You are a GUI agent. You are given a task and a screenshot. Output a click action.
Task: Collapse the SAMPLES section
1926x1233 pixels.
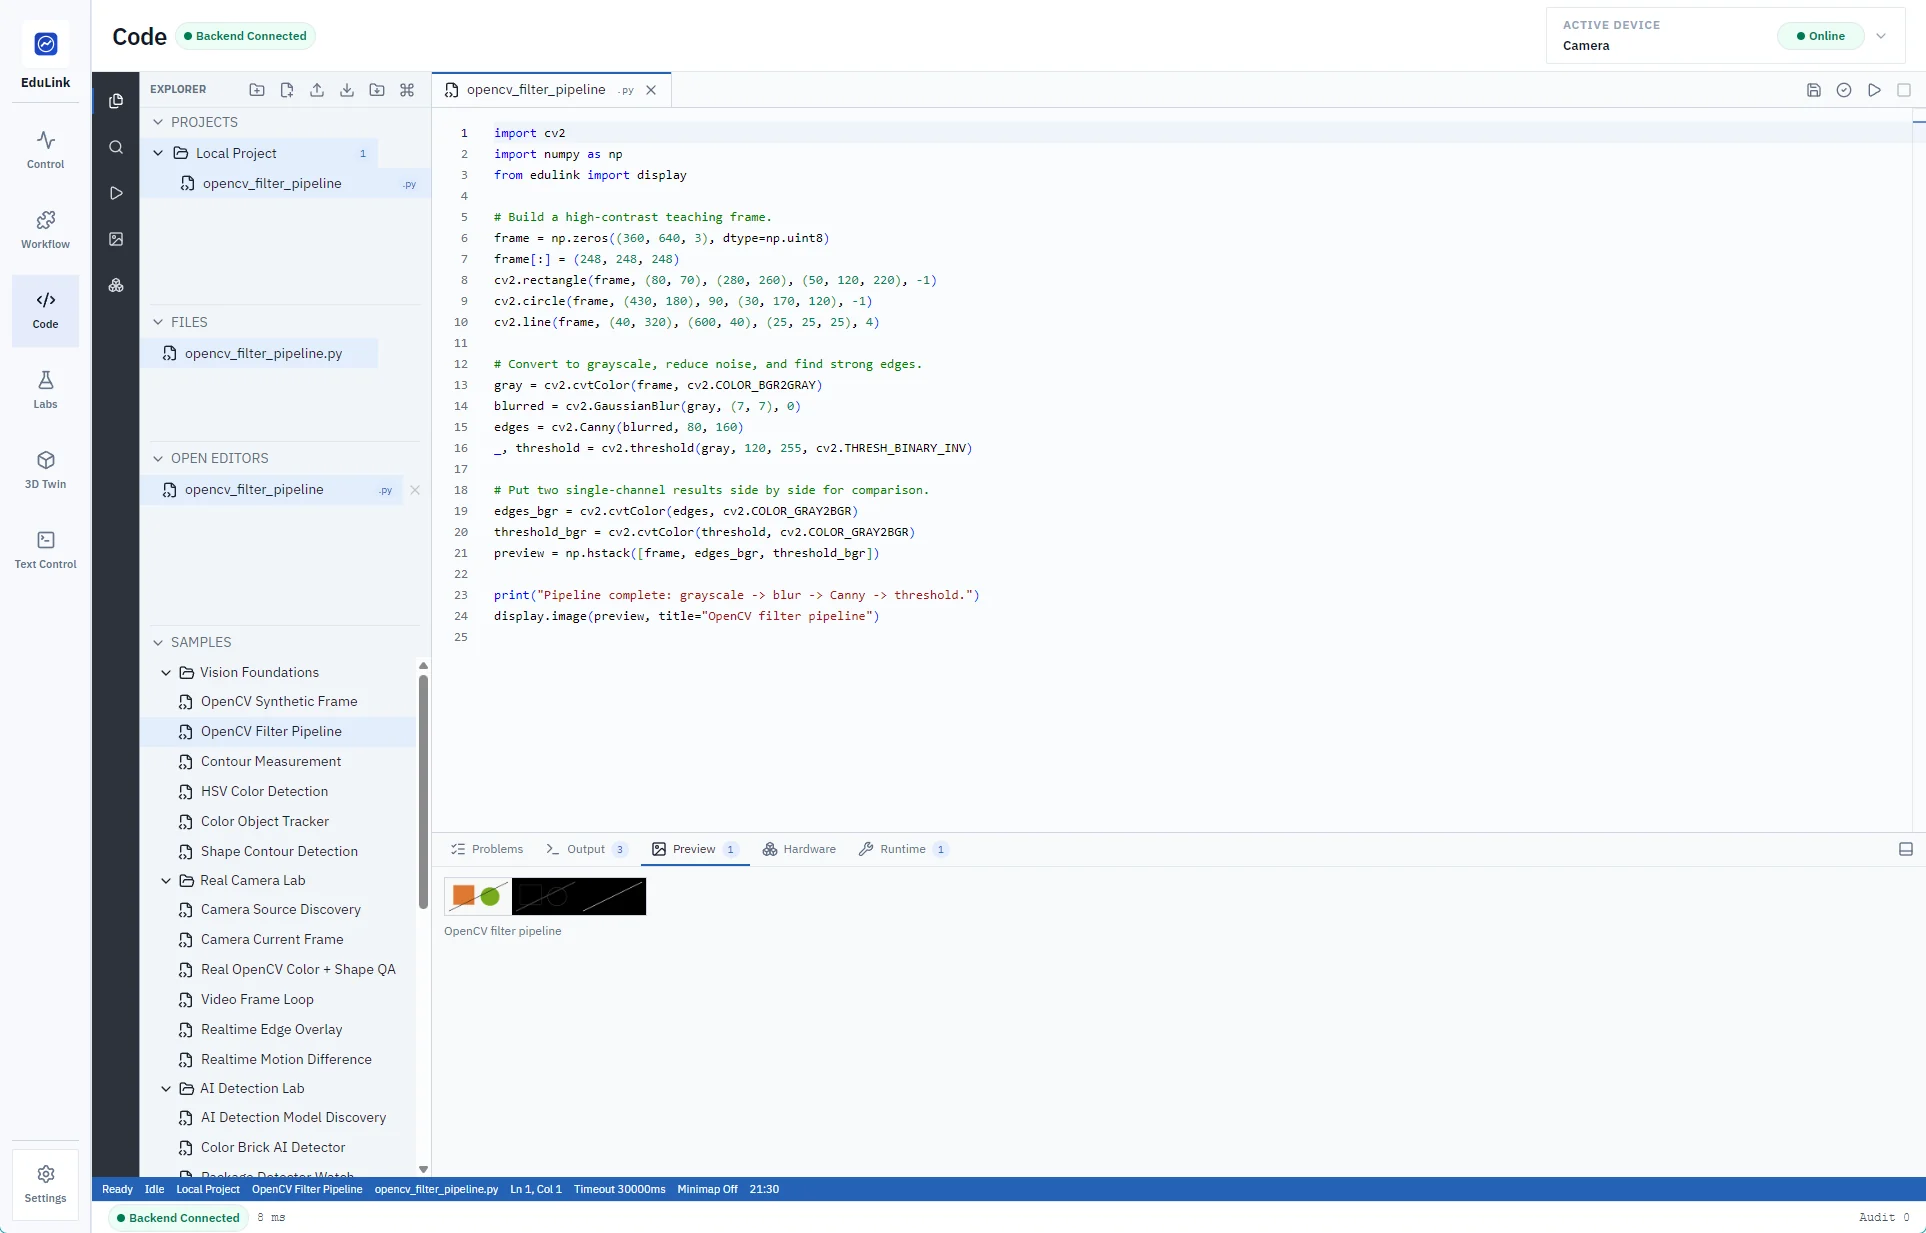point(158,642)
